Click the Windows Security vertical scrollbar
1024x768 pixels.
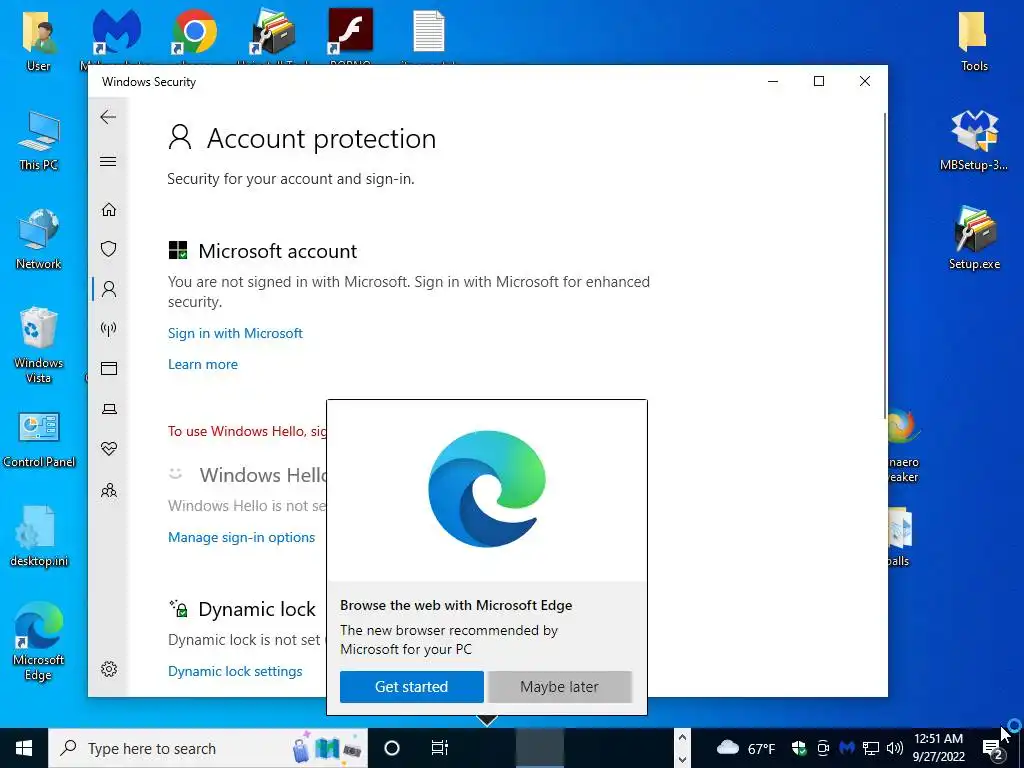point(885,265)
